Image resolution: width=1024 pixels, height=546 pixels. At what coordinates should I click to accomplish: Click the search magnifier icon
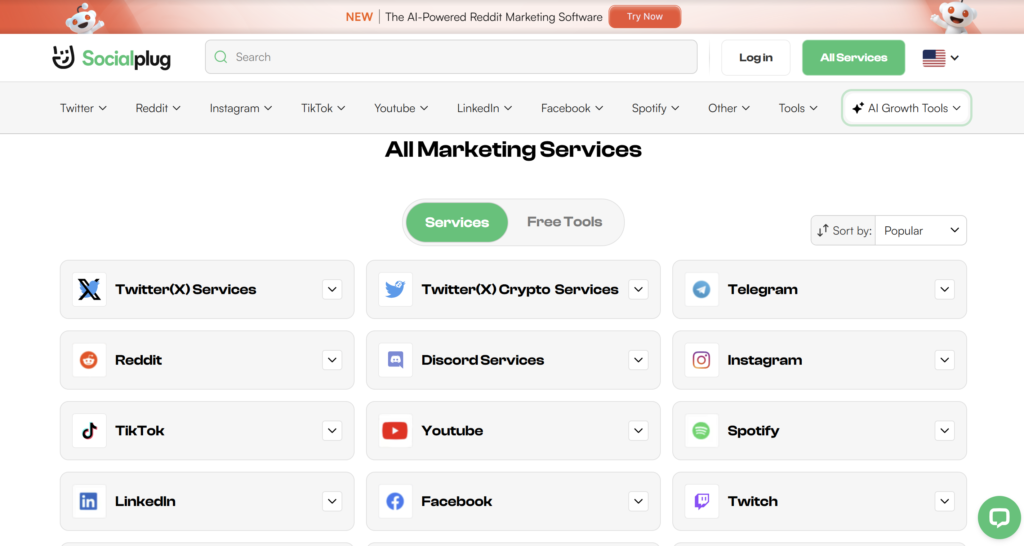tap(221, 57)
